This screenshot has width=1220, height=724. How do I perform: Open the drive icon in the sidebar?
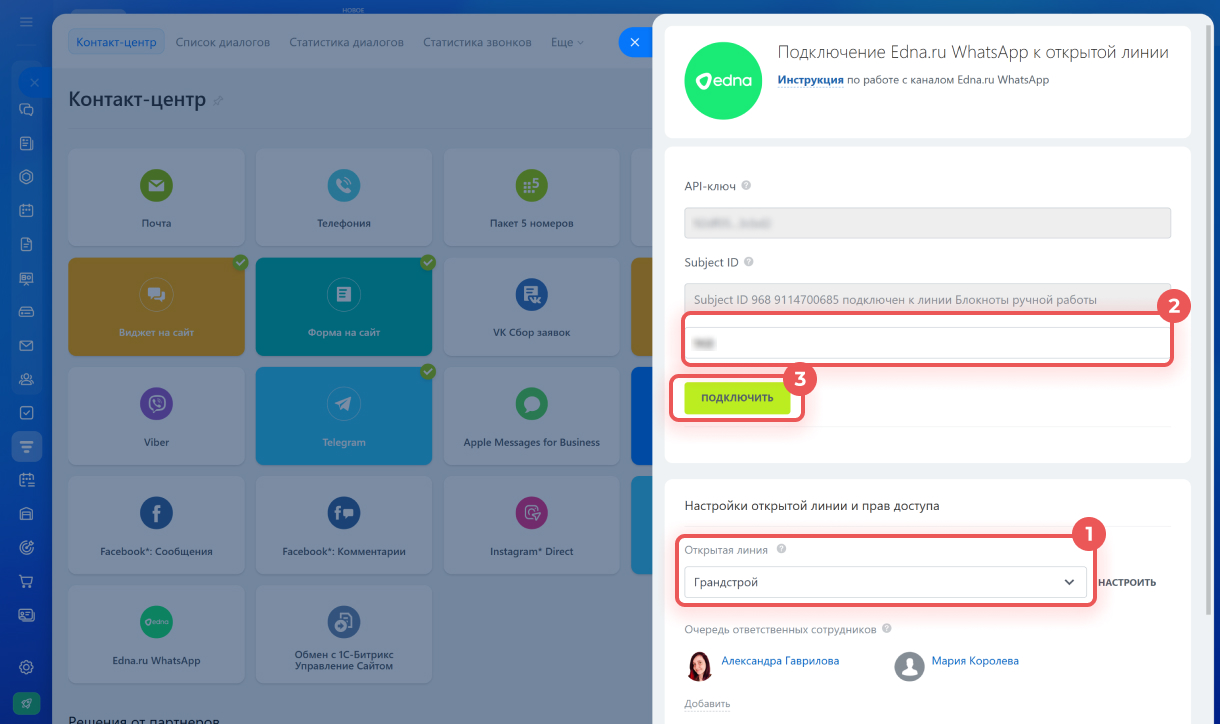pos(27,312)
